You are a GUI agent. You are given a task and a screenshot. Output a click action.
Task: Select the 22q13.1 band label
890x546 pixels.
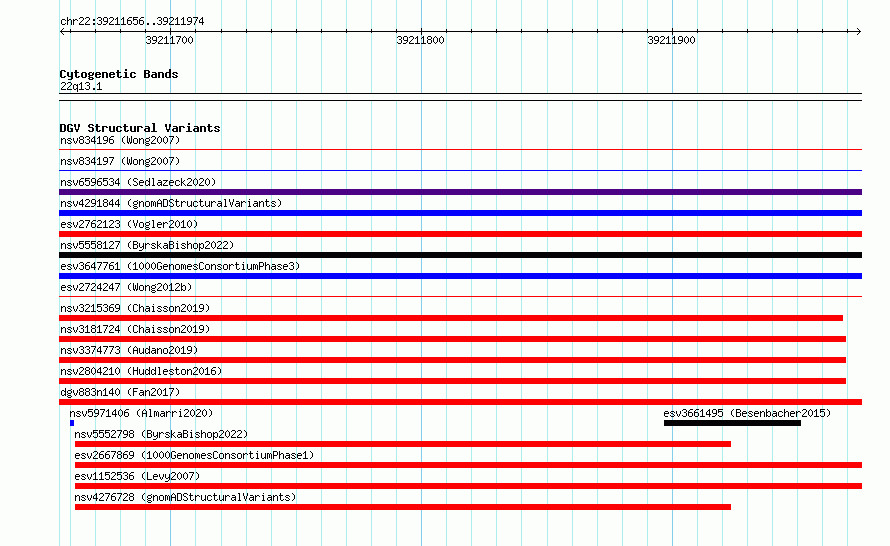pos(81,86)
